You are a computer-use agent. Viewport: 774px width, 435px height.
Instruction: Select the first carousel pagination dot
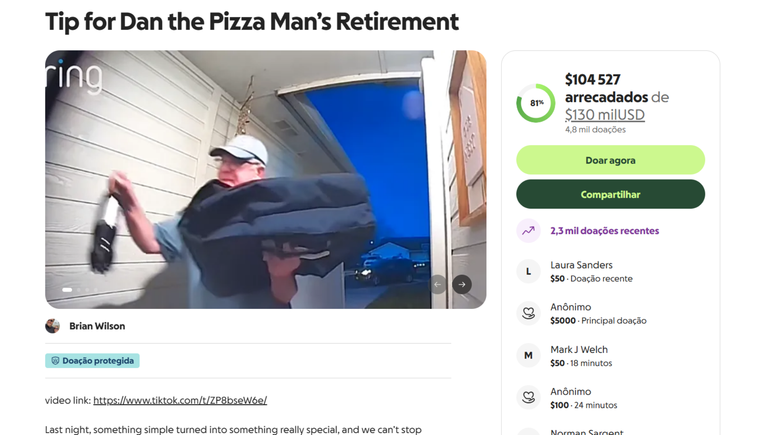tap(67, 290)
